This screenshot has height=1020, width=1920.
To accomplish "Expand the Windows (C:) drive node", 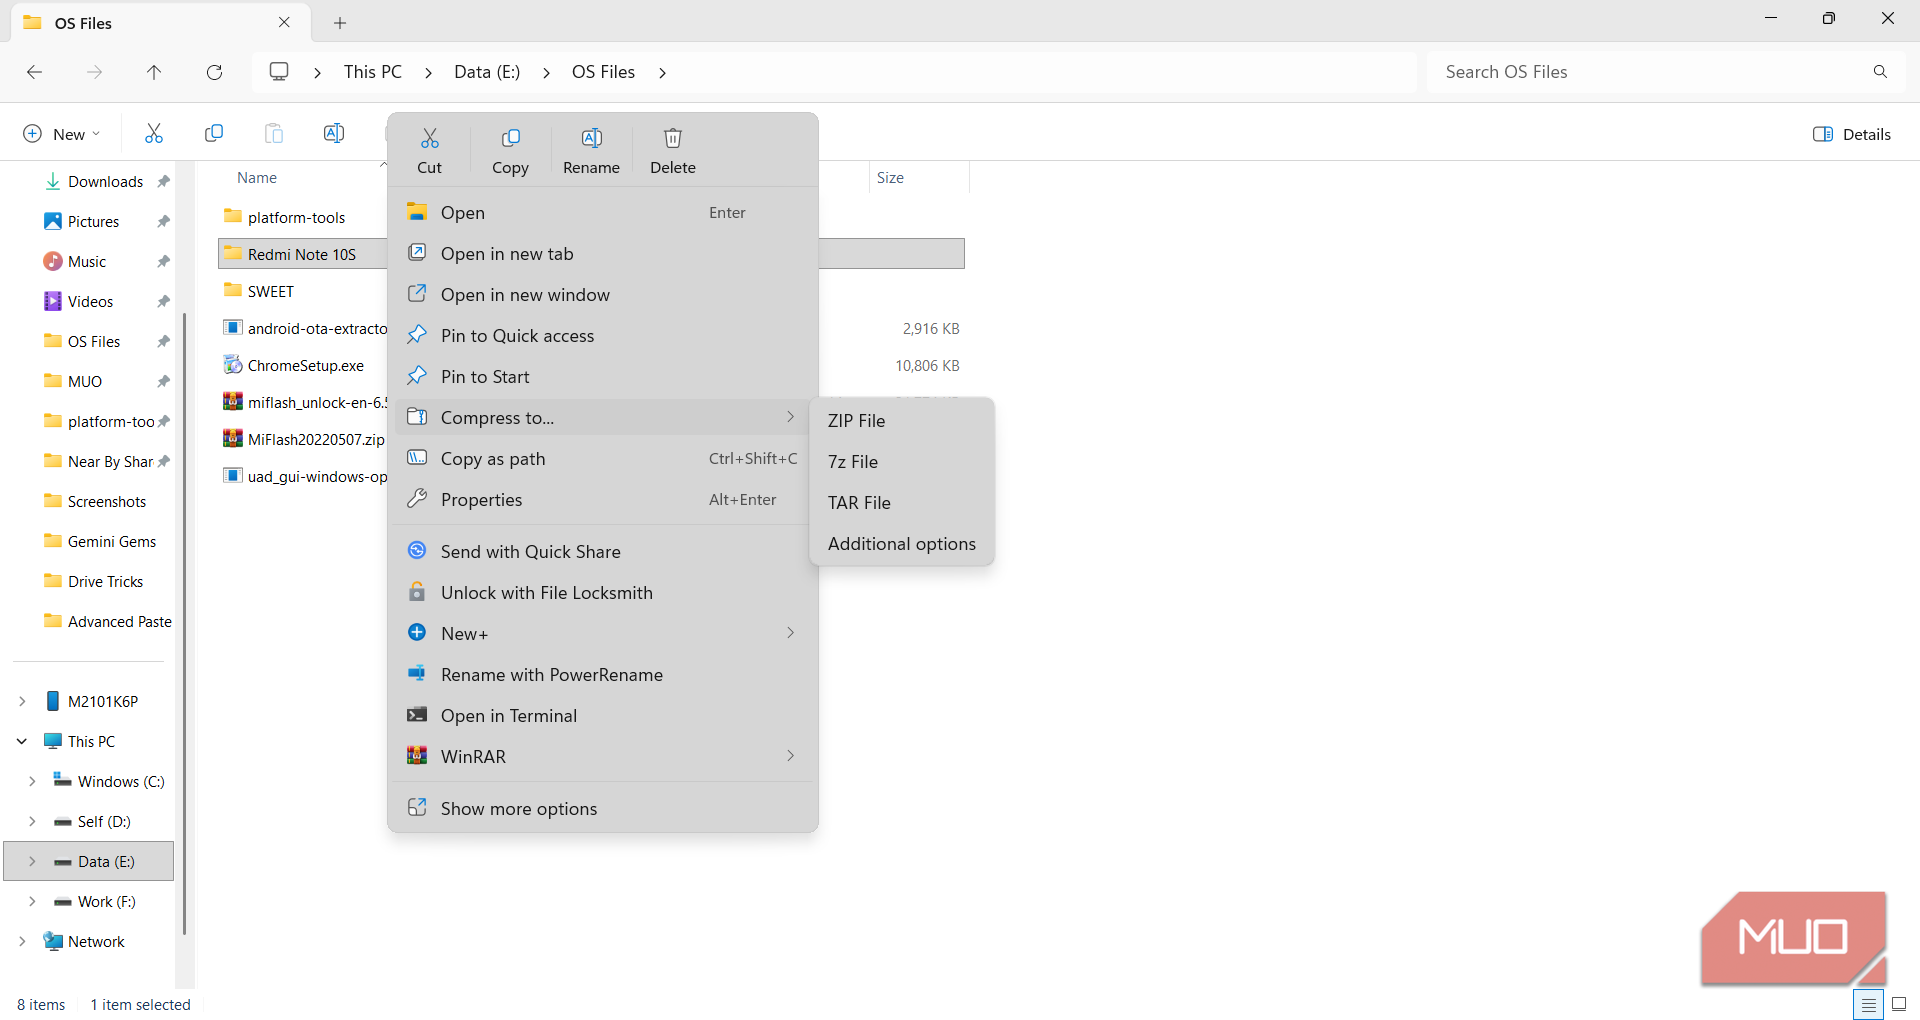I will coord(32,781).
